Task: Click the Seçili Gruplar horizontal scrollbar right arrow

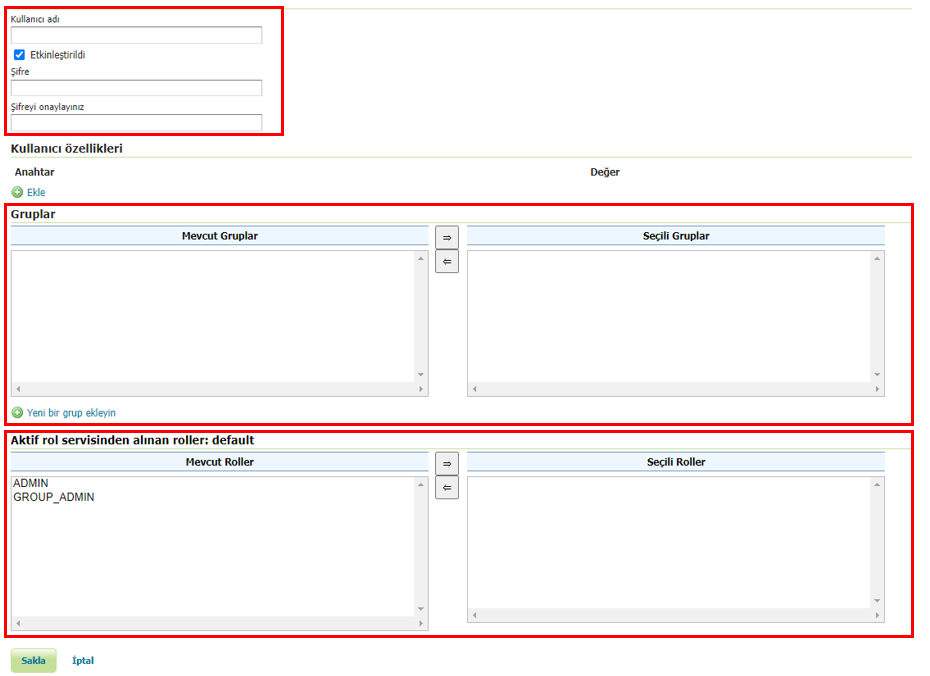Action: 877,390
